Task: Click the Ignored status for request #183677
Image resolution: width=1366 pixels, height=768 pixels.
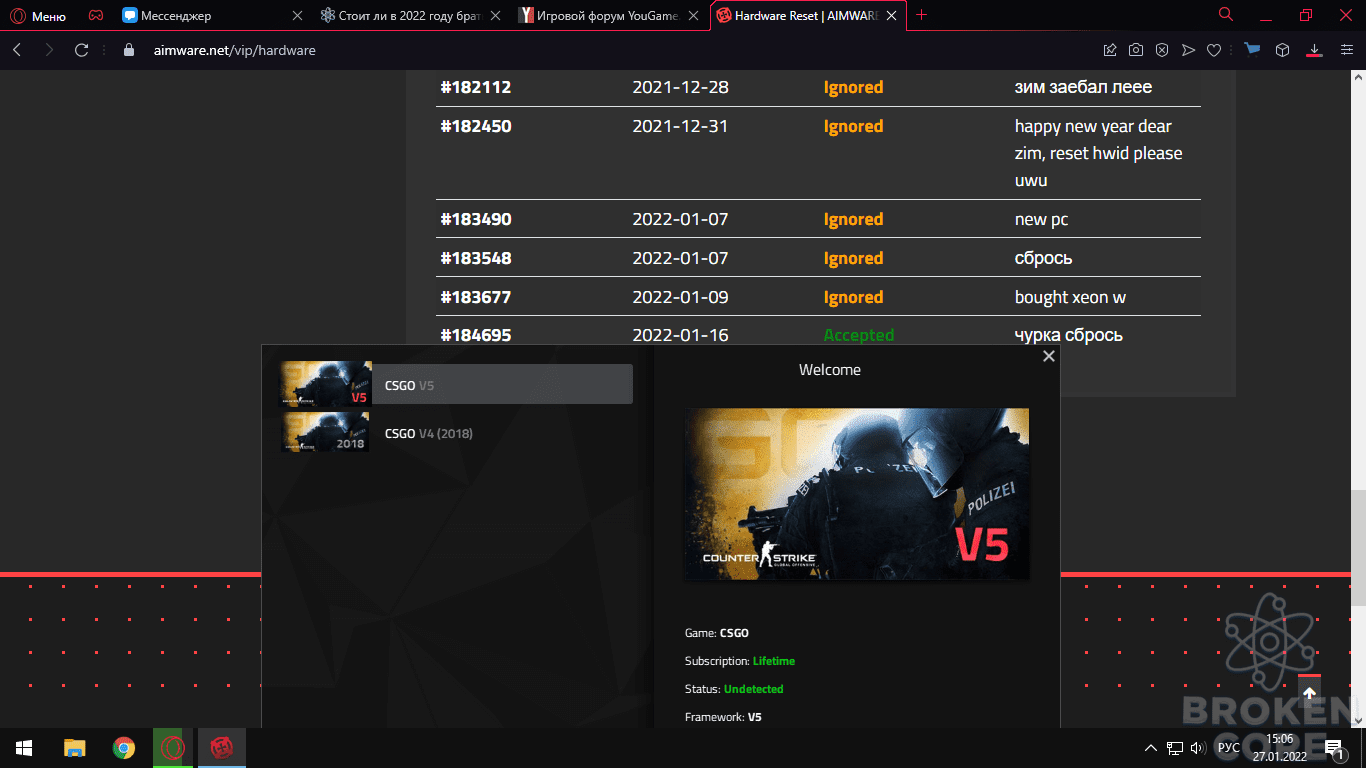Action: [853, 297]
